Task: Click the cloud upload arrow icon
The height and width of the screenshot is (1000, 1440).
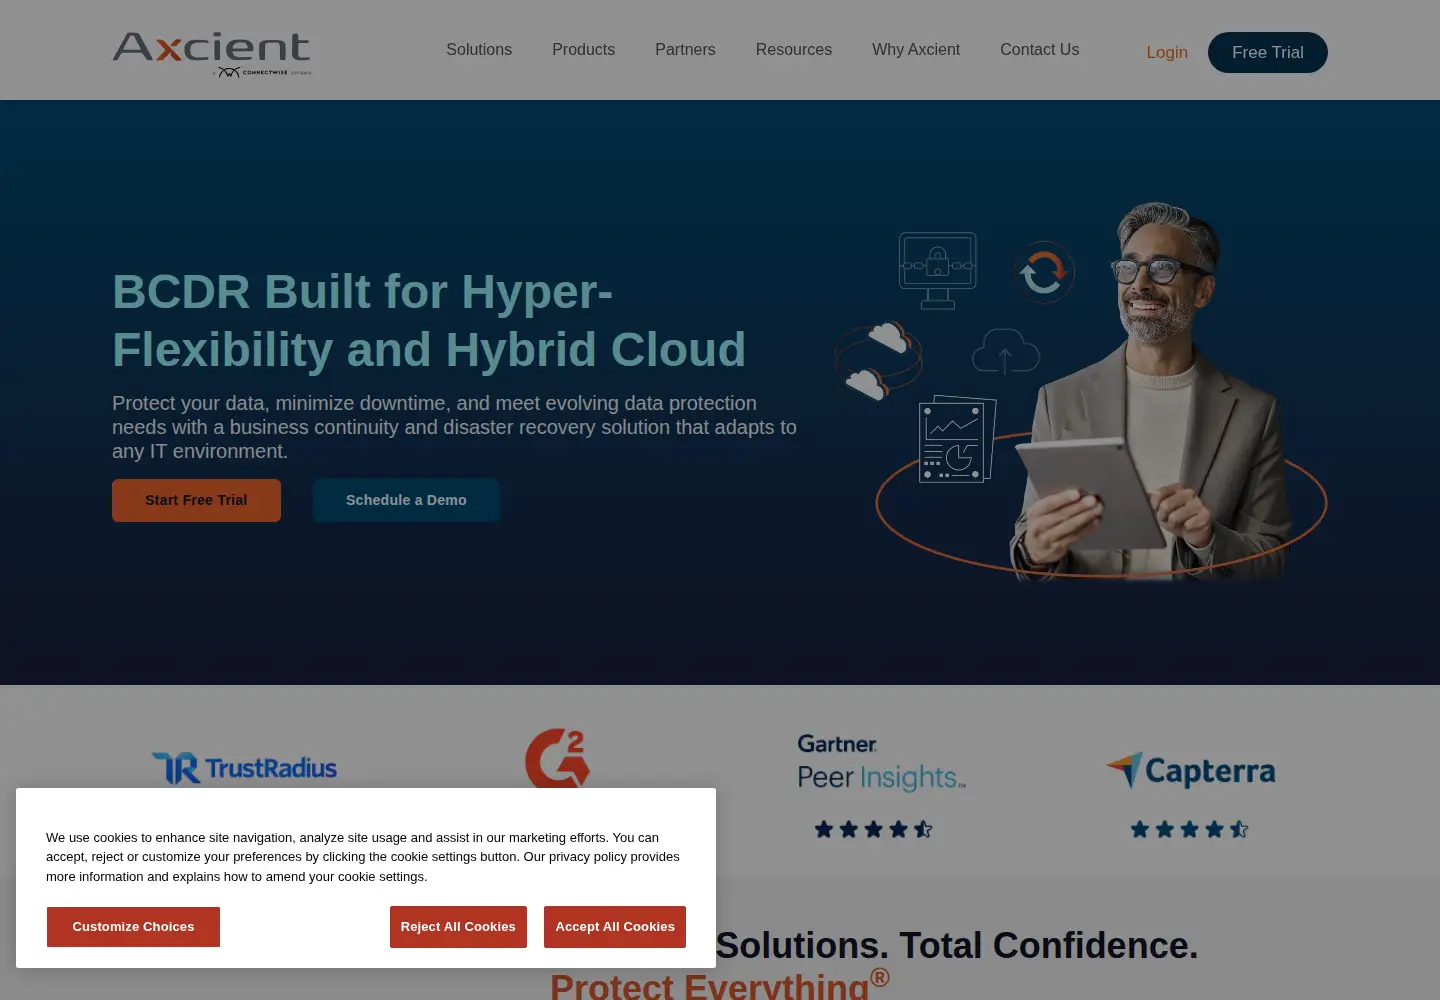Action: pos(1005,351)
